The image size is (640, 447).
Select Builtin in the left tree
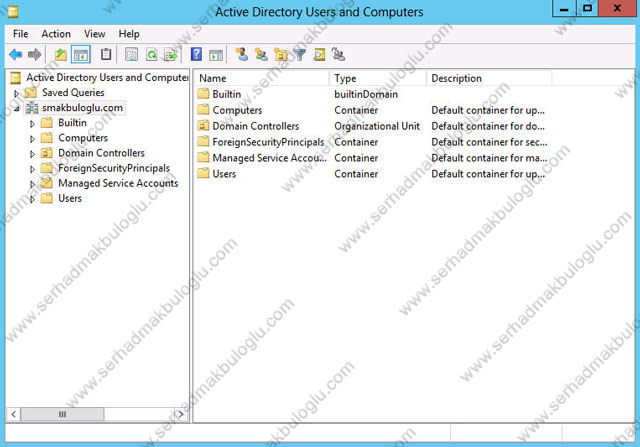pyautogui.click(x=72, y=123)
